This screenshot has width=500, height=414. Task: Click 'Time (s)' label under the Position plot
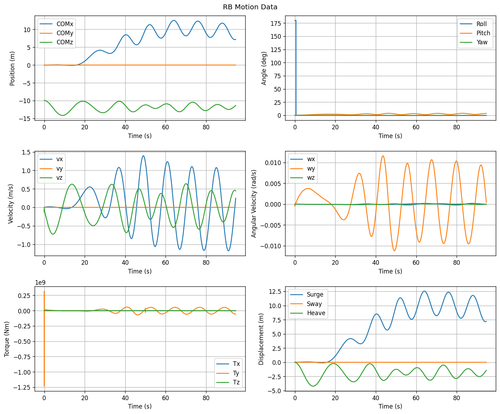point(140,136)
